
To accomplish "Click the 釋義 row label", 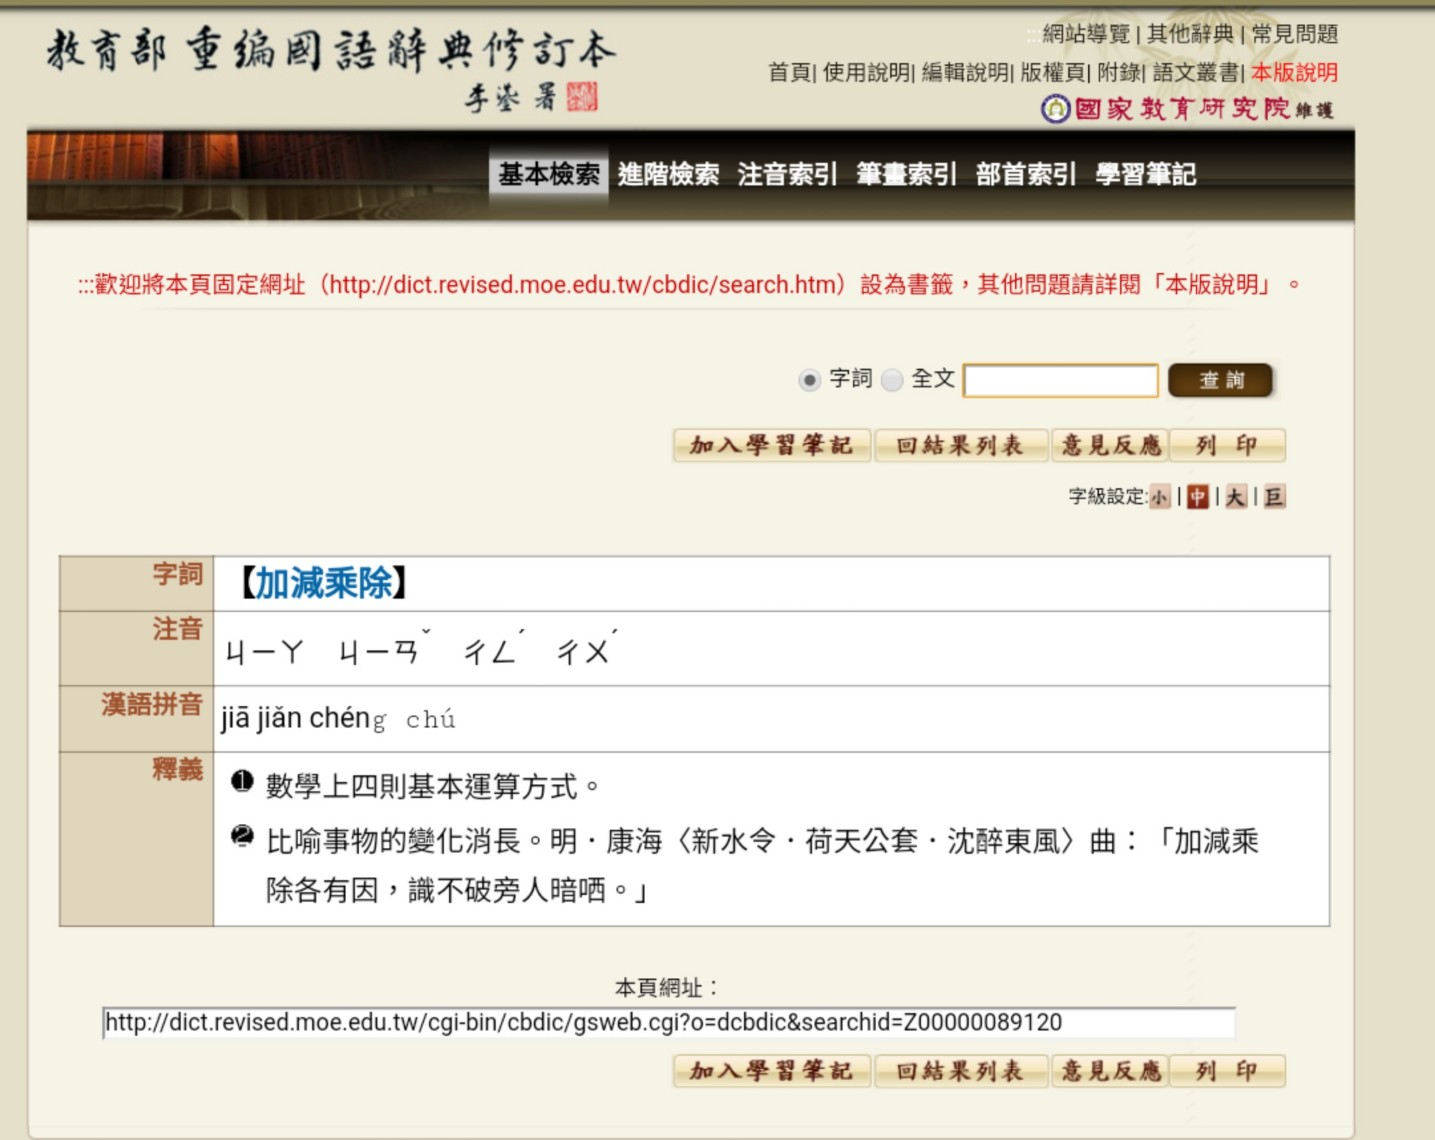I will point(177,769).
